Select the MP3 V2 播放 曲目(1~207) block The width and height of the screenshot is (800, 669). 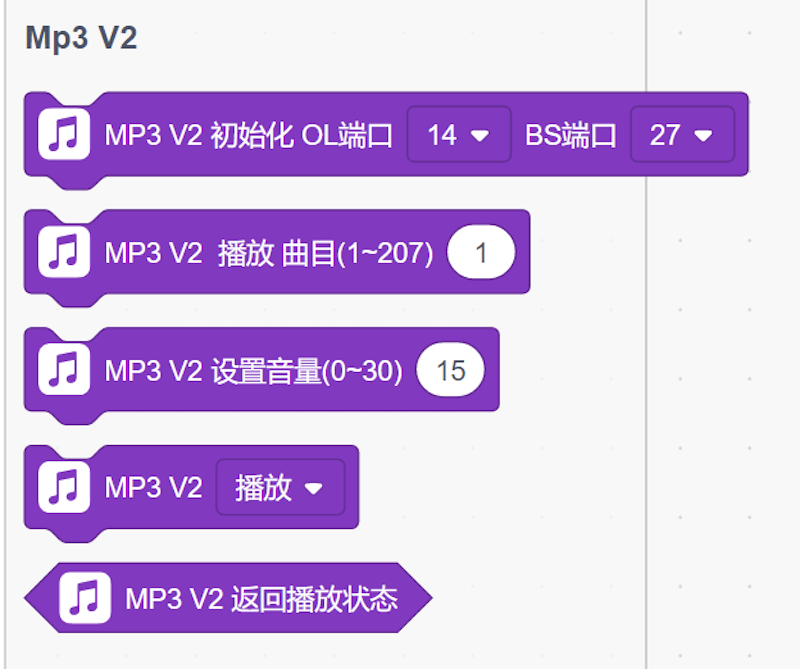tap(277, 254)
